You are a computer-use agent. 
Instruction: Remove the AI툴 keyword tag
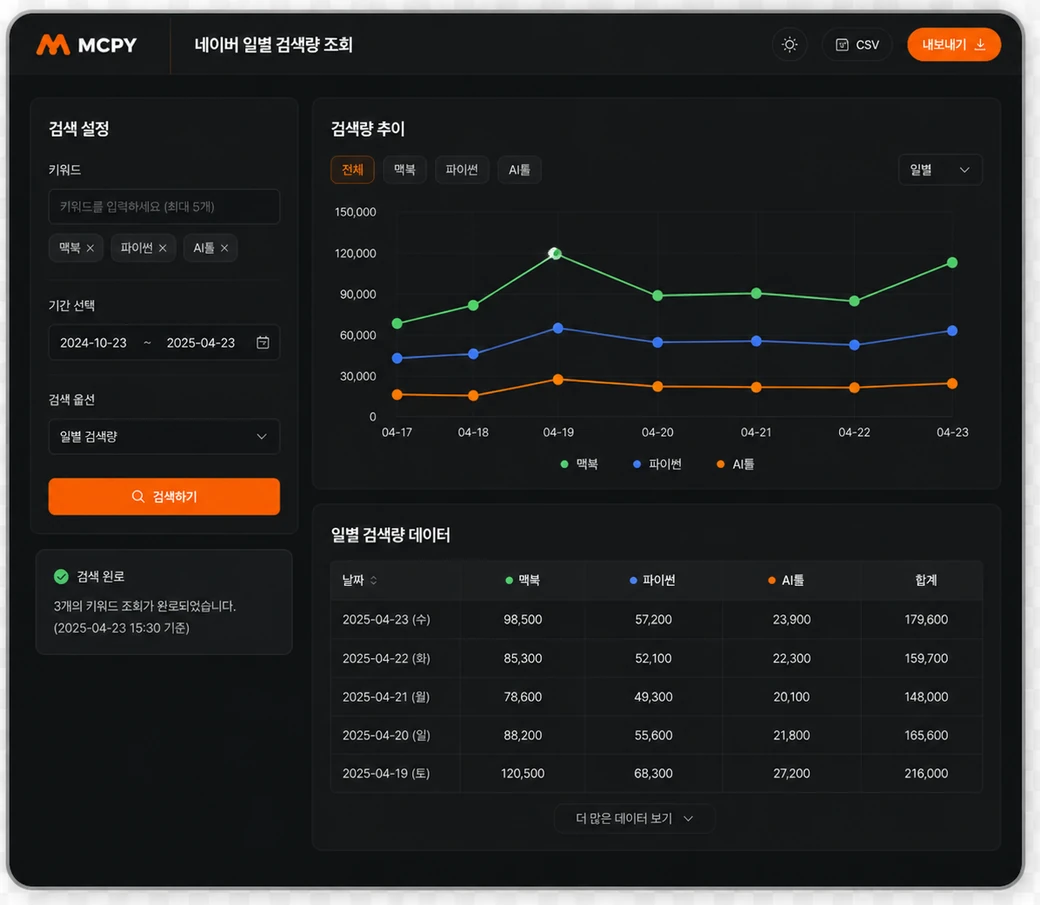[x=224, y=248]
